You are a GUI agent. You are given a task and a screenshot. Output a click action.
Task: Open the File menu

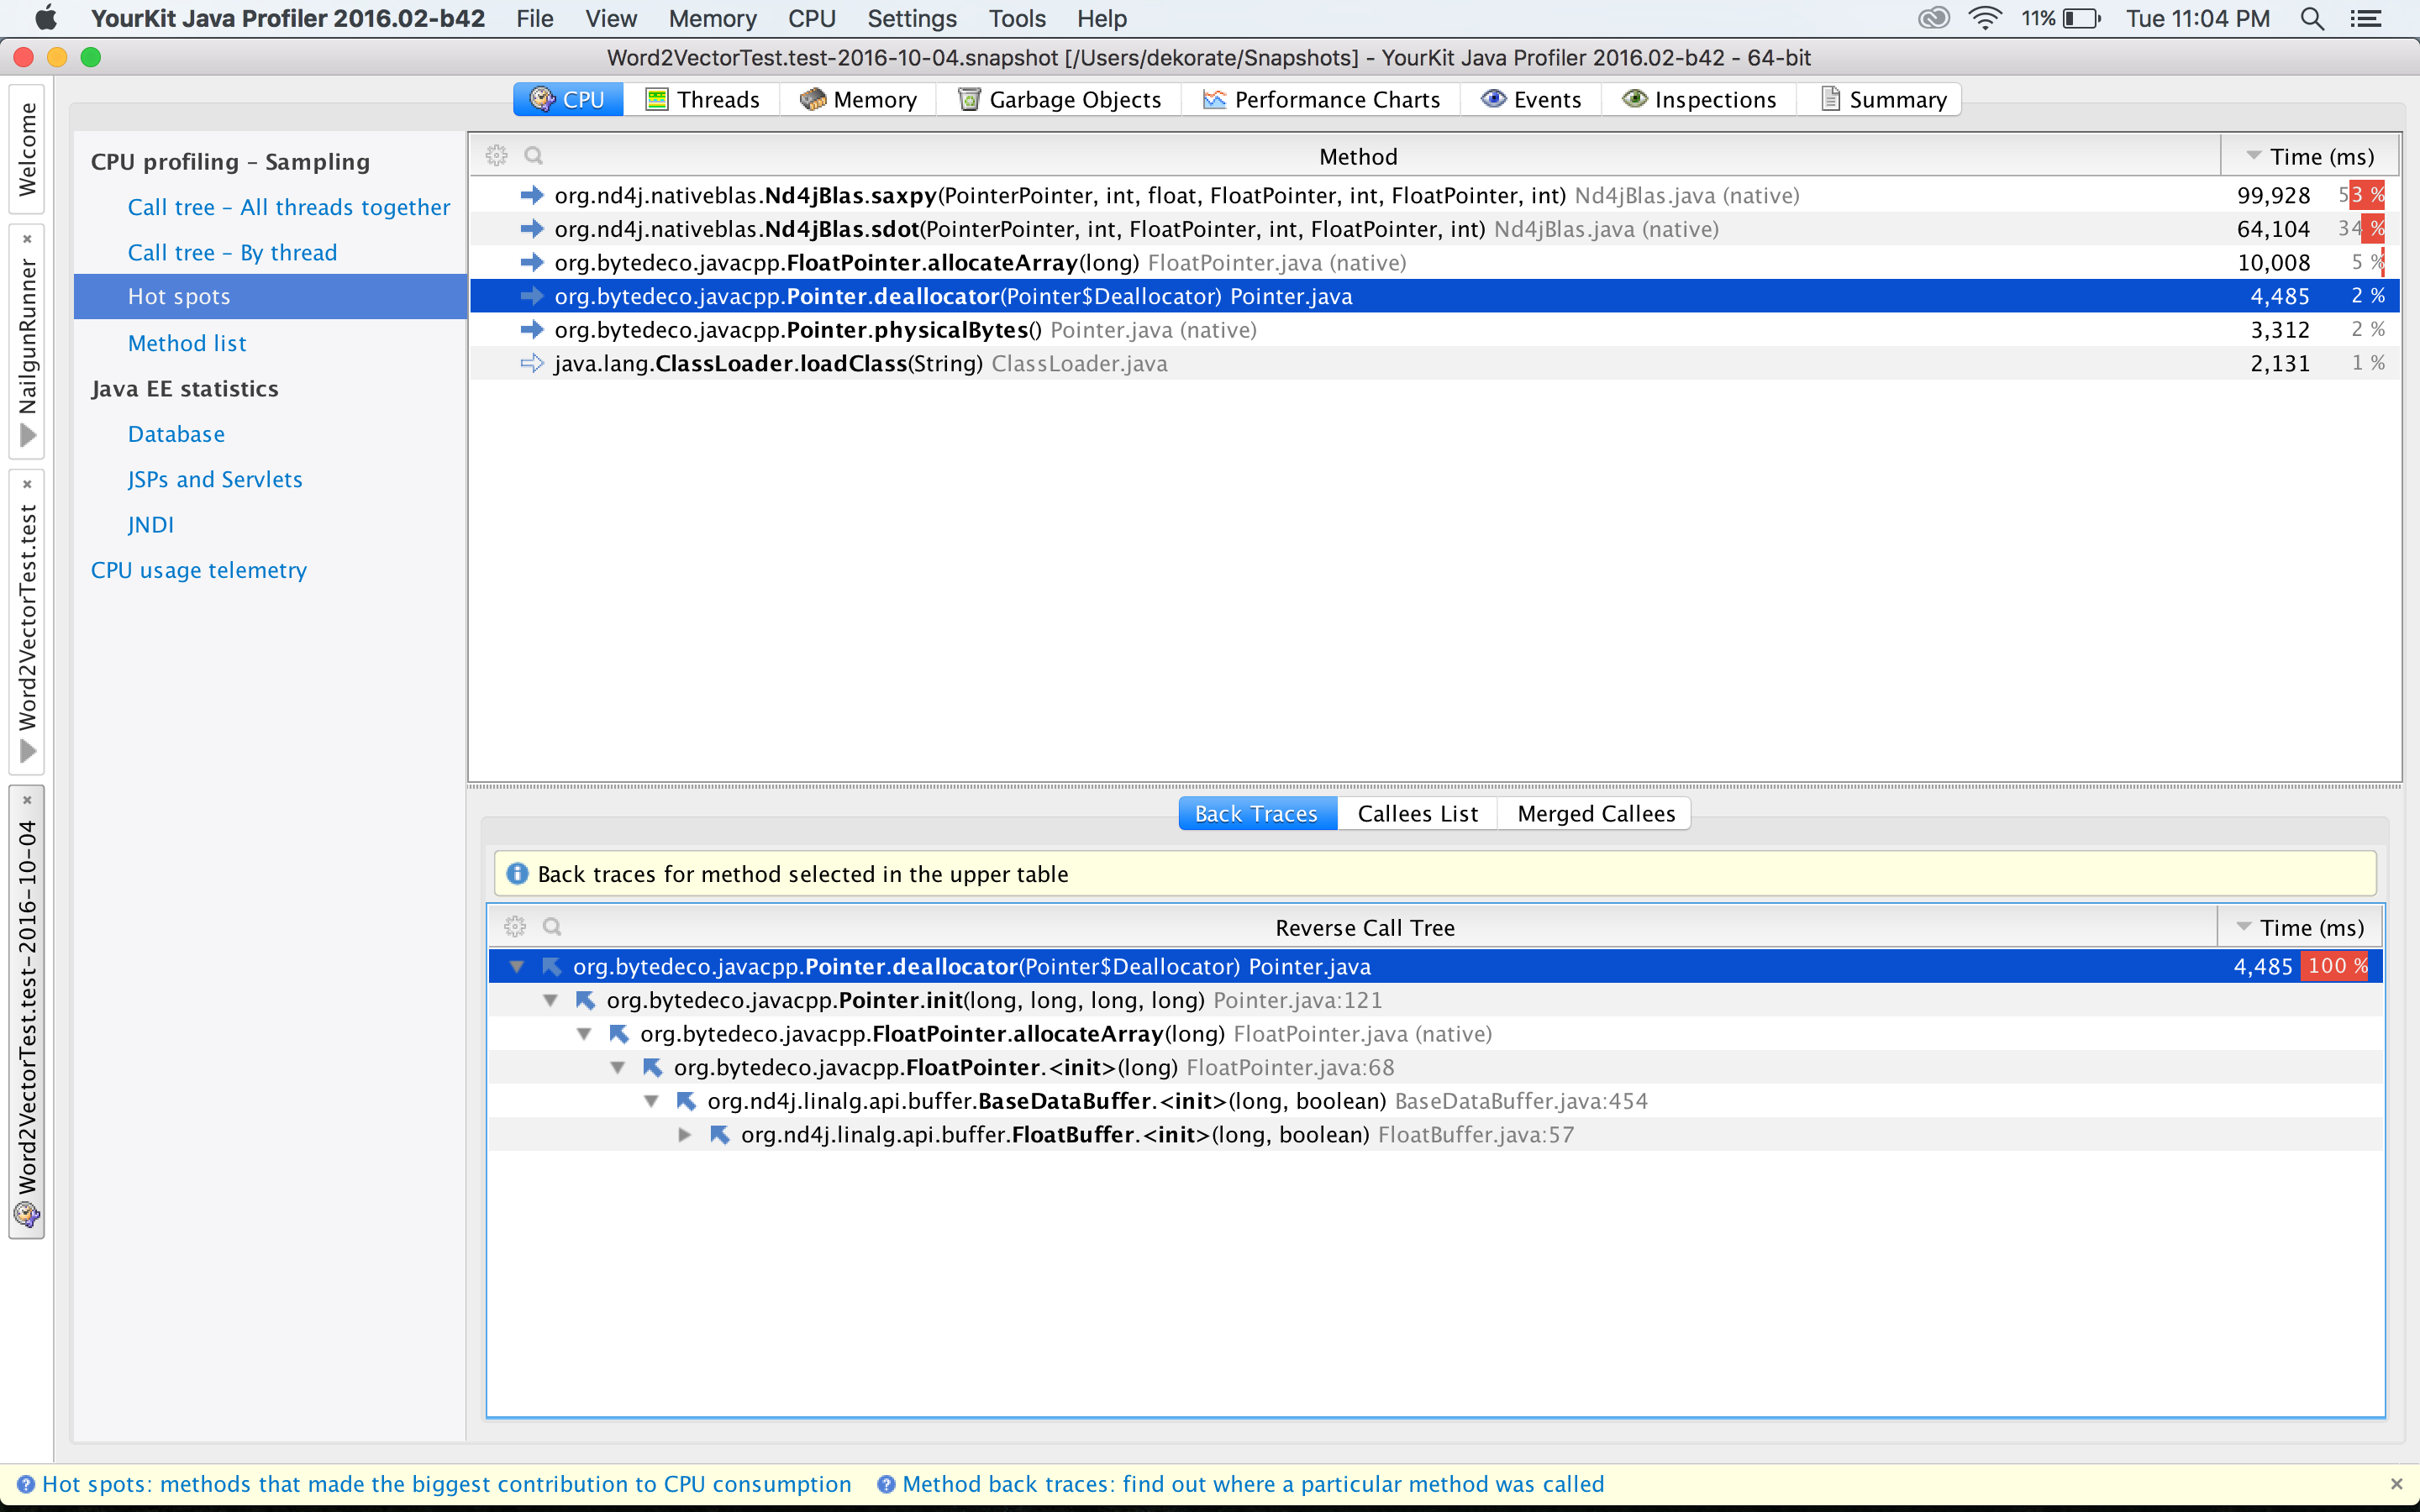pyautogui.click(x=535, y=18)
